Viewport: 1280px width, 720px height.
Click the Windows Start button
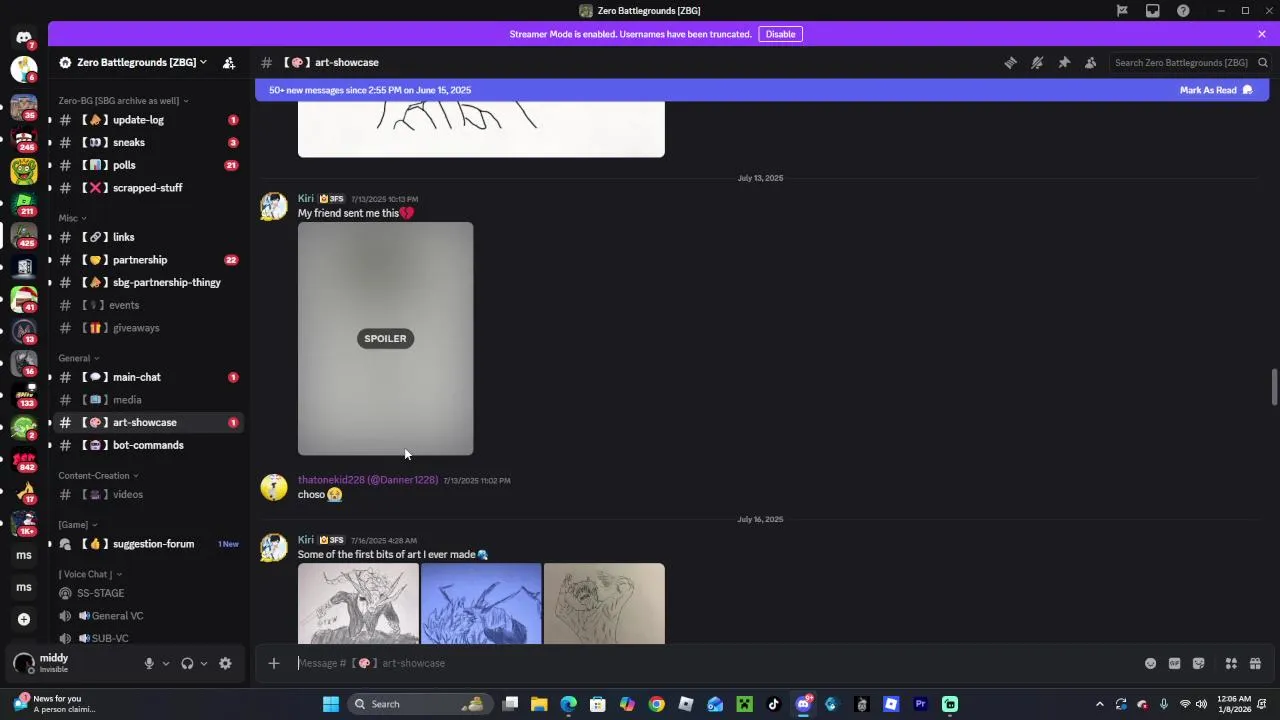point(331,704)
